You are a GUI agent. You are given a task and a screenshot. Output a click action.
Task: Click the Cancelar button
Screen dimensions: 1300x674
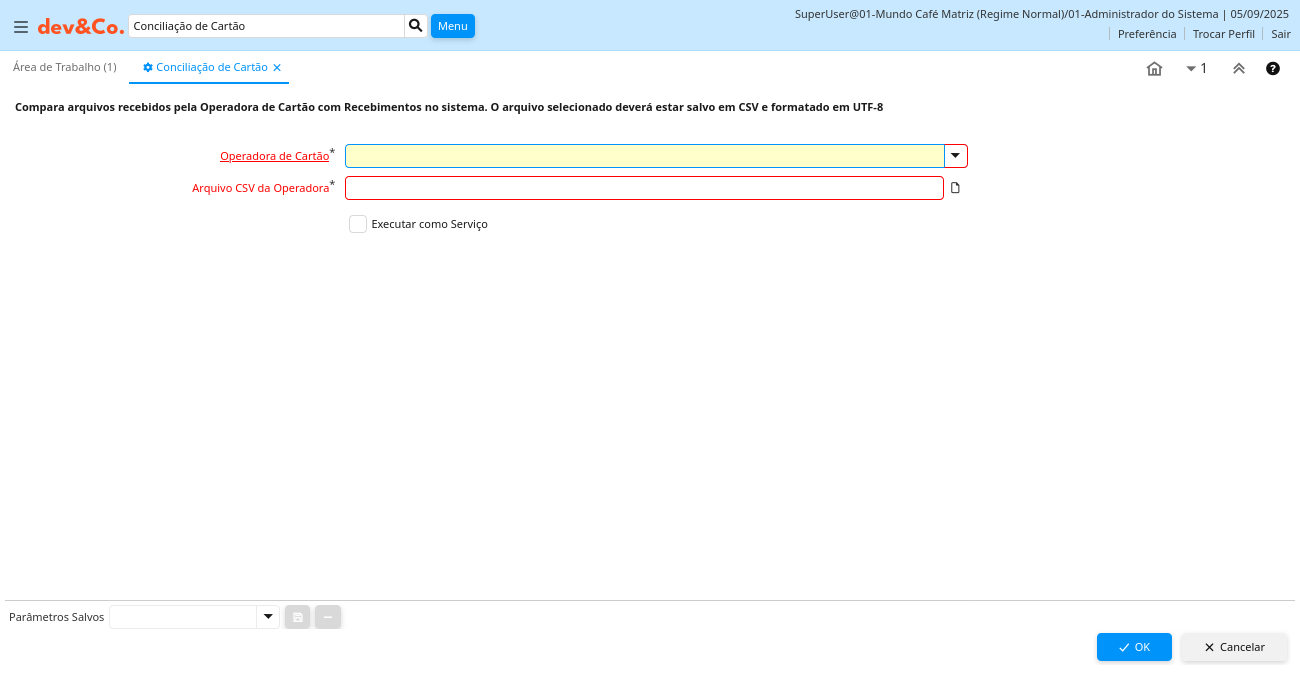[x=1234, y=647]
